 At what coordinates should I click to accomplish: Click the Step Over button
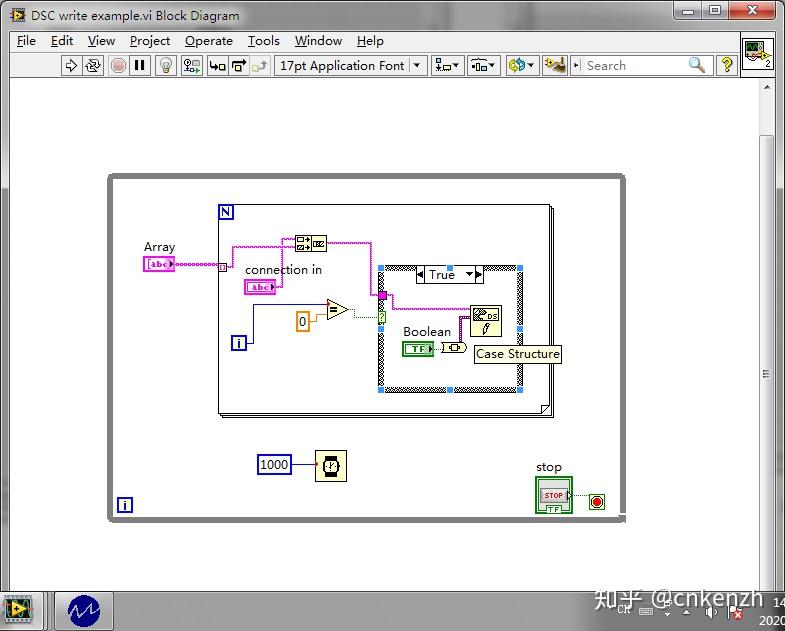coord(239,66)
